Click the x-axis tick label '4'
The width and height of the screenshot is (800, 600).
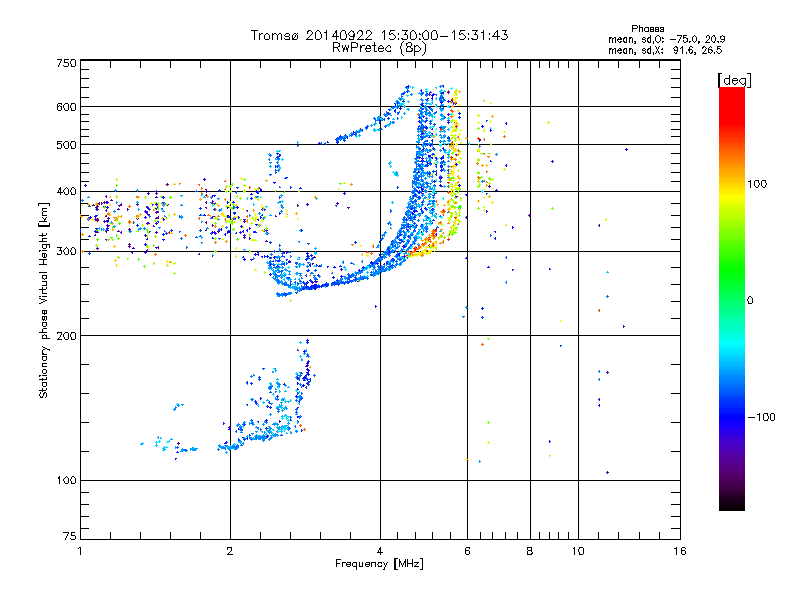(x=380, y=551)
